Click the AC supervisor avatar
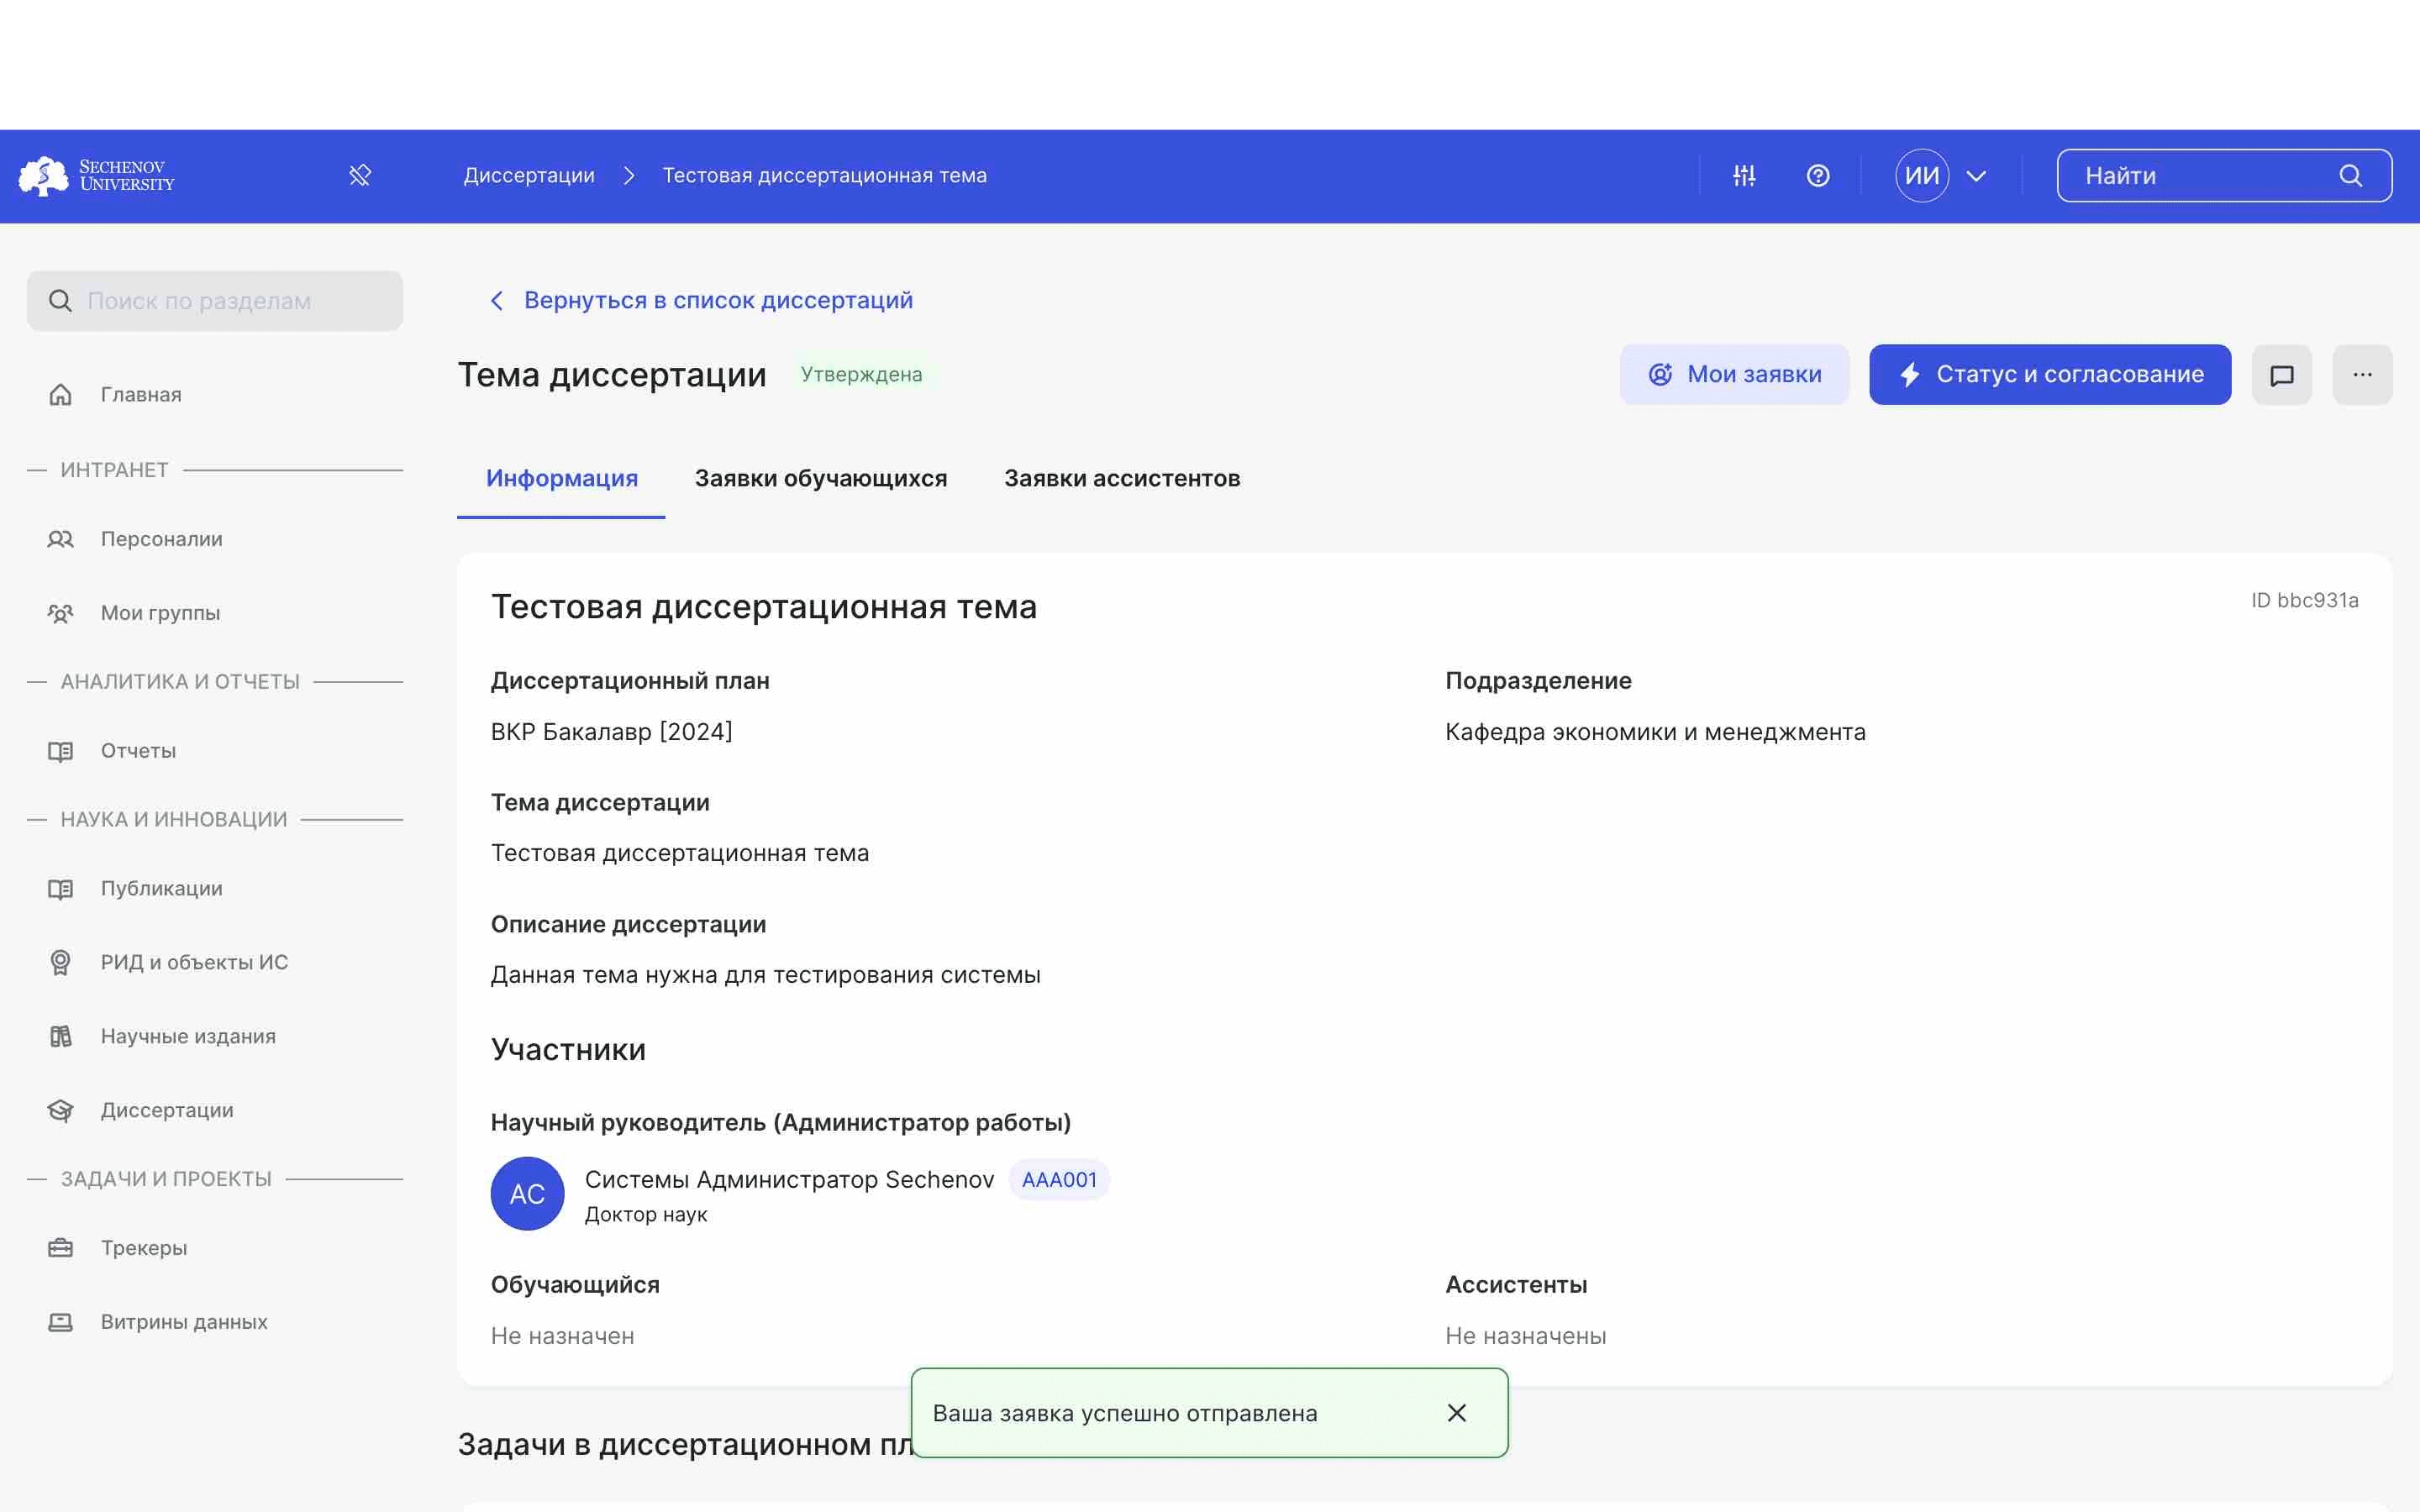Viewport: 2420px width, 1512px height. [527, 1194]
